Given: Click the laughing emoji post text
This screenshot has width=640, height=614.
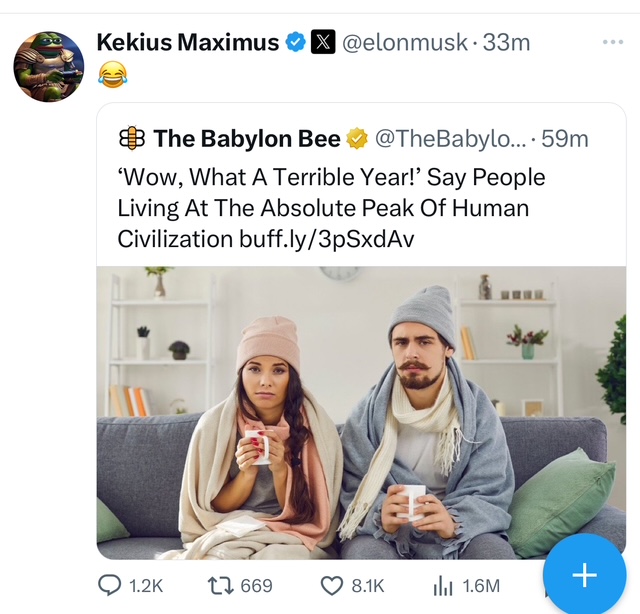Looking at the screenshot, I should (x=113, y=72).
